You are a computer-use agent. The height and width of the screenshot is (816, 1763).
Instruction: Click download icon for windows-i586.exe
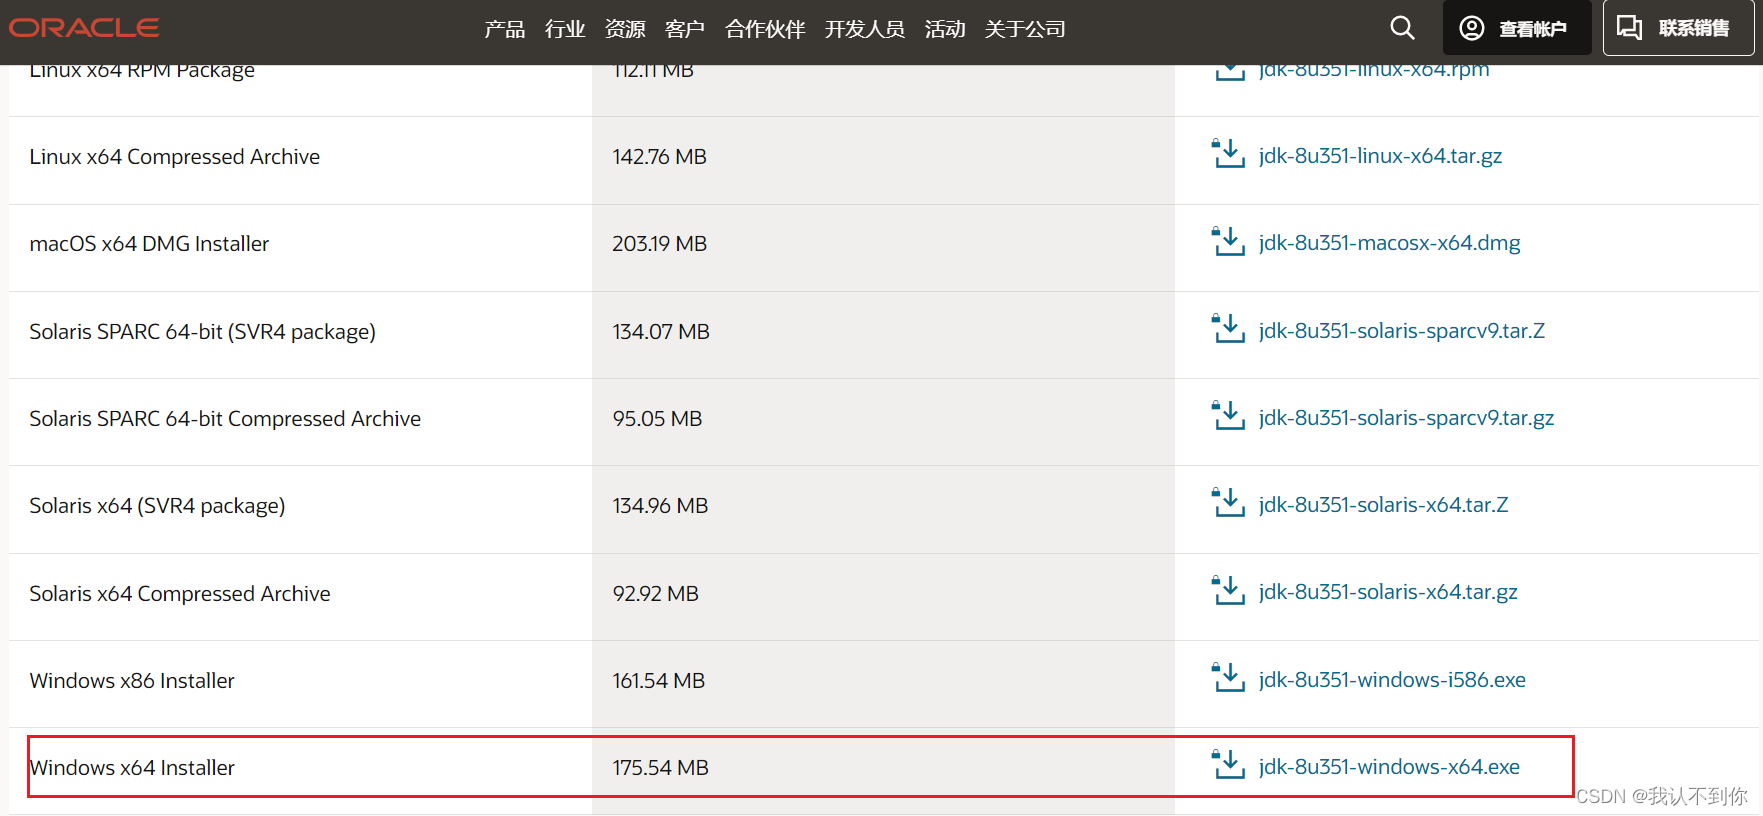pos(1228,678)
